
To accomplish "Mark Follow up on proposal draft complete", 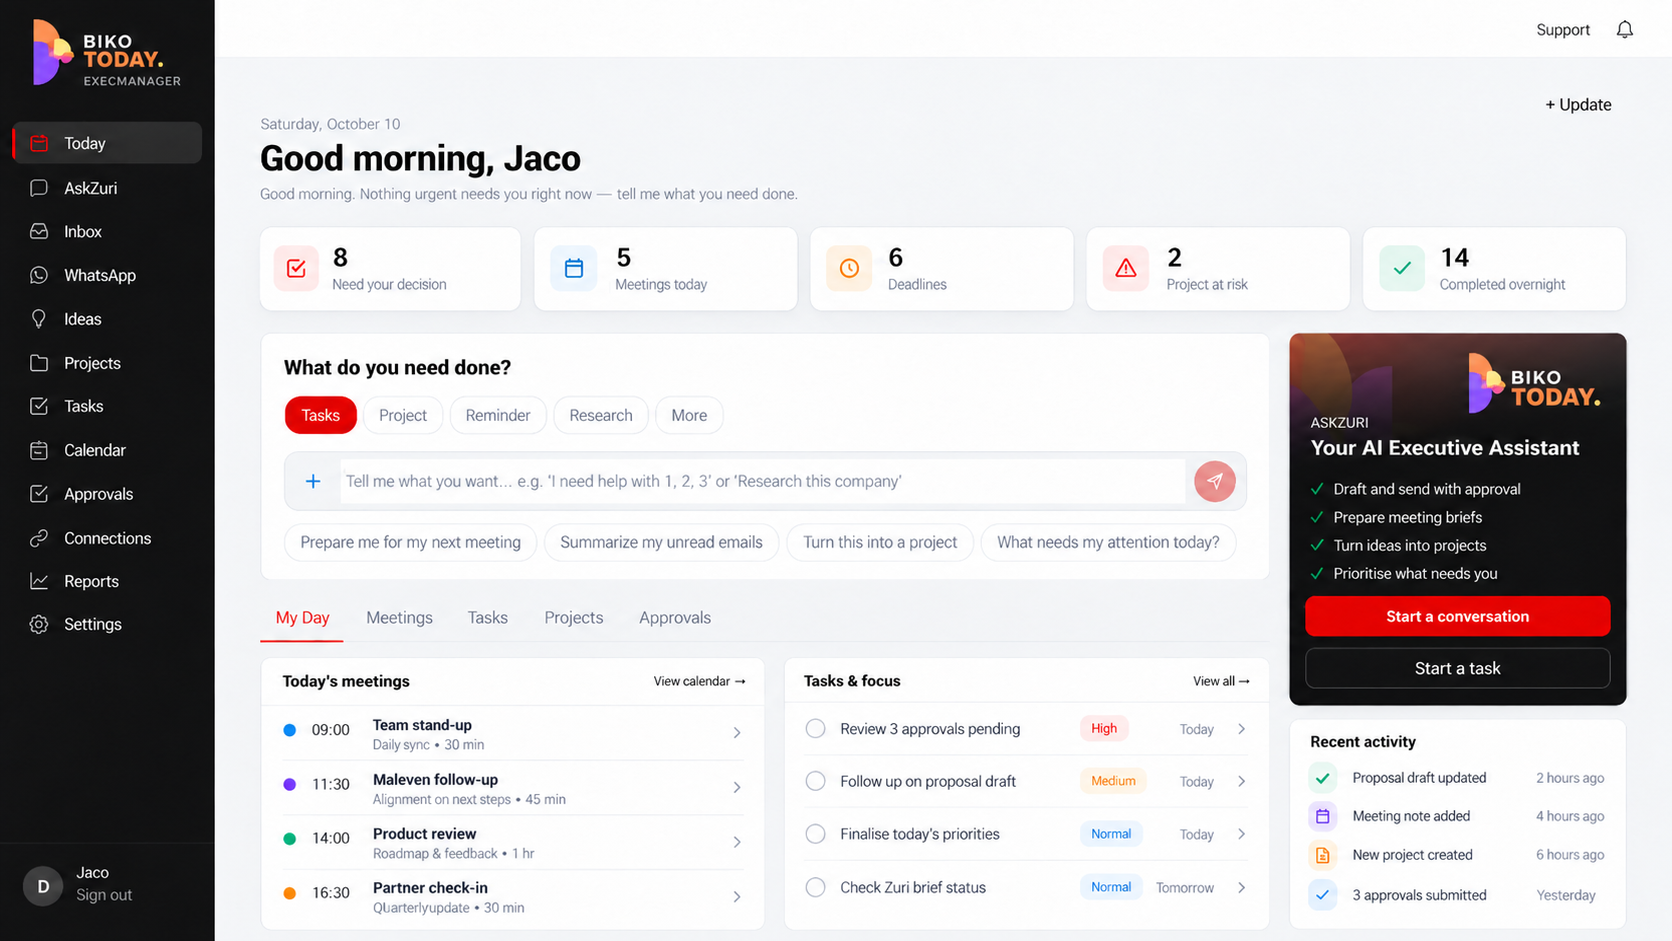I will 816,781.
